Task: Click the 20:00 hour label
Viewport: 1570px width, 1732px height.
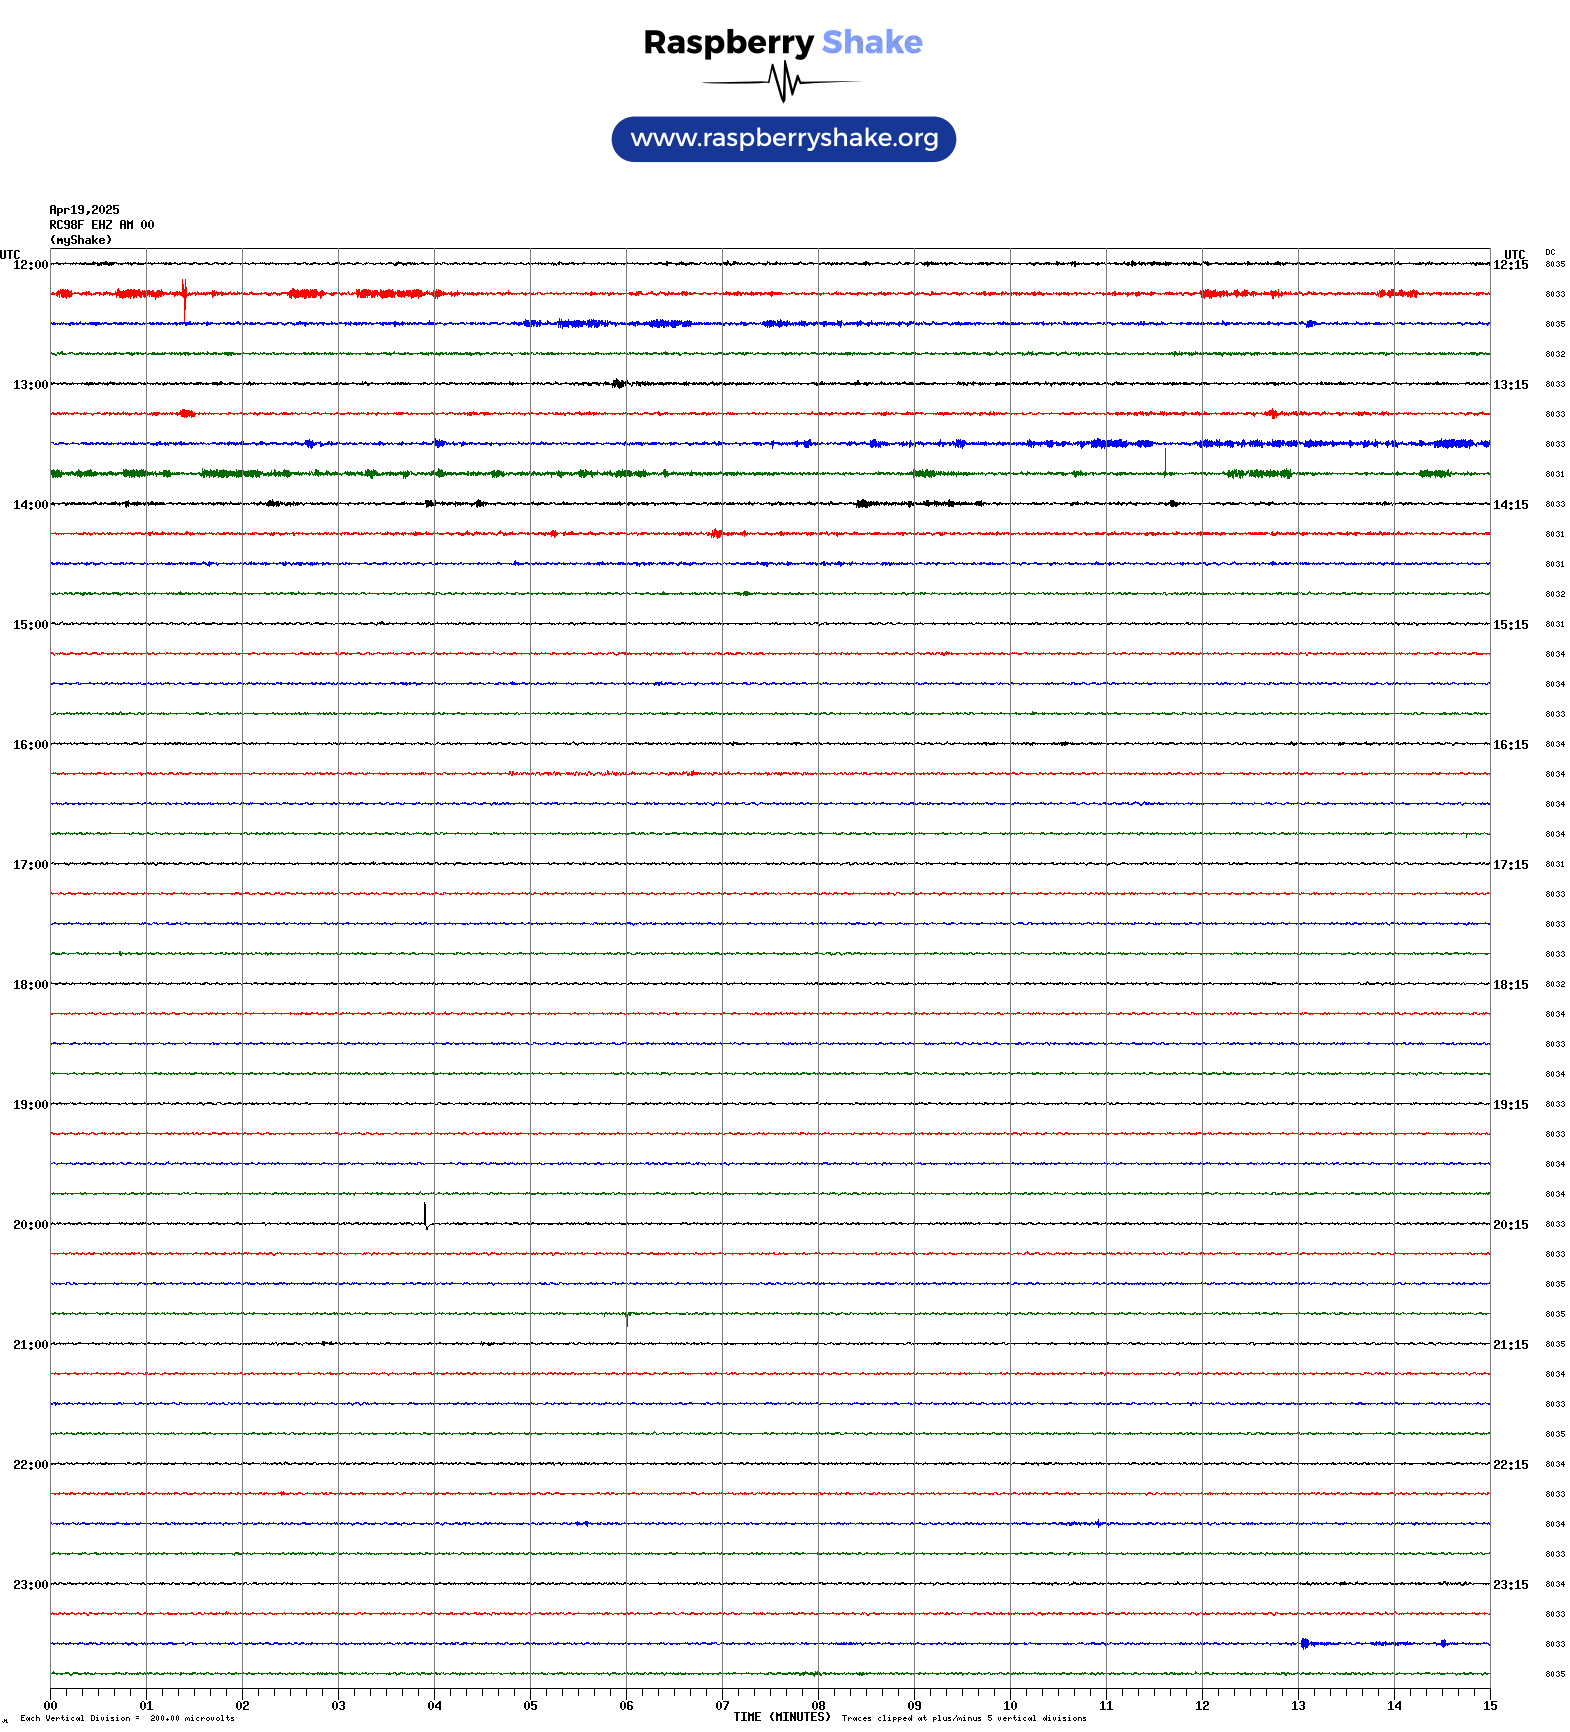Action: coord(30,1225)
